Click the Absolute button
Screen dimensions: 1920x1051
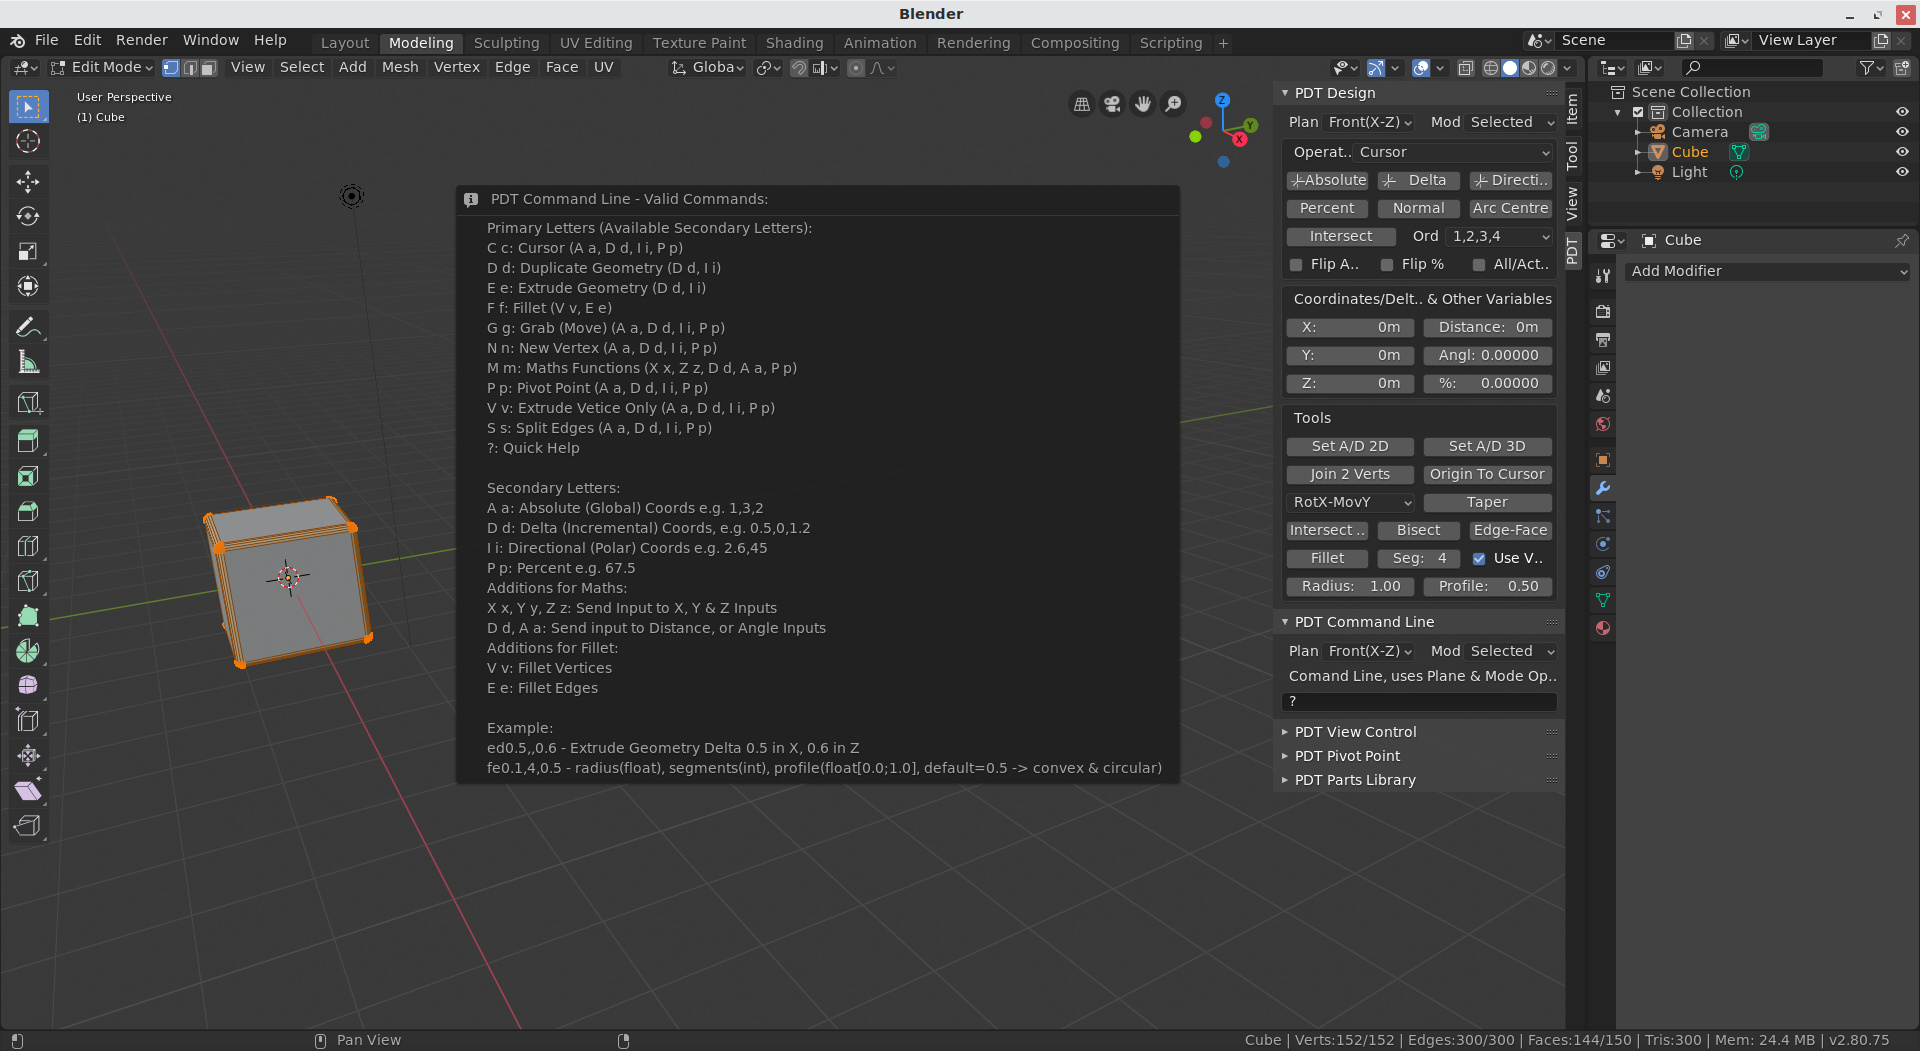(x=1327, y=181)
